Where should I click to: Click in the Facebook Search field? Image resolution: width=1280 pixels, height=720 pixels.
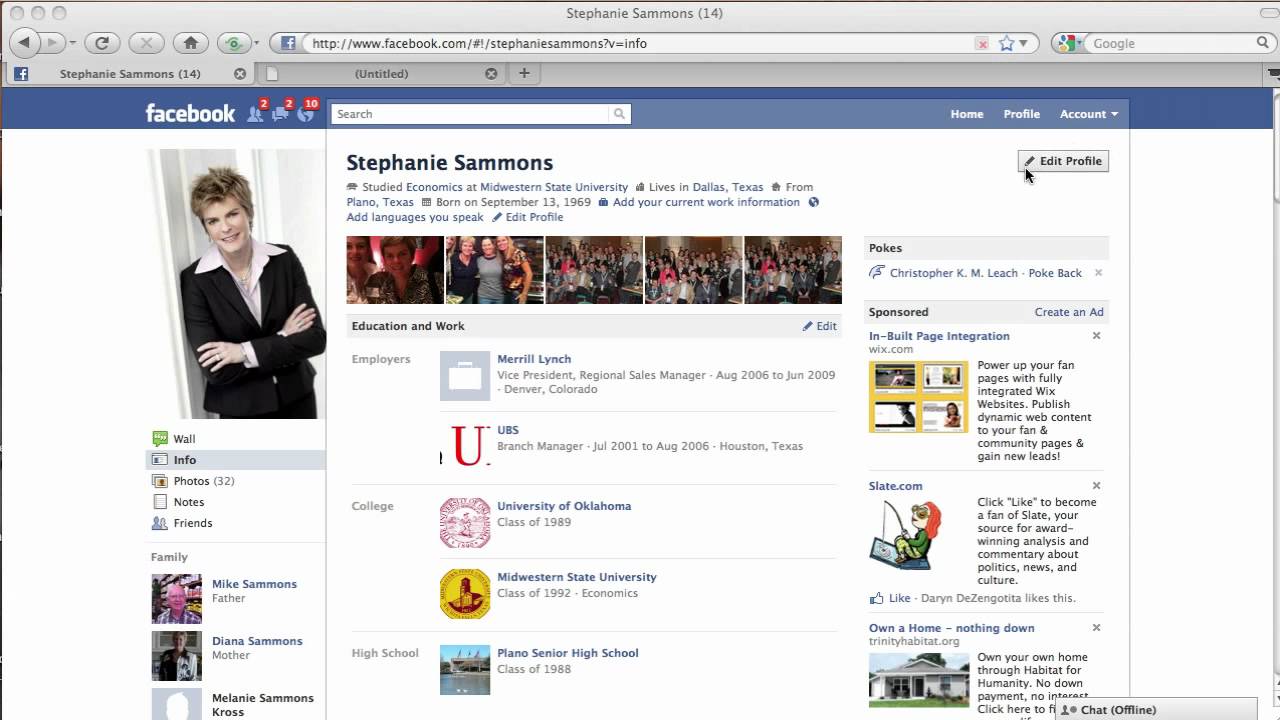point(471,114)
